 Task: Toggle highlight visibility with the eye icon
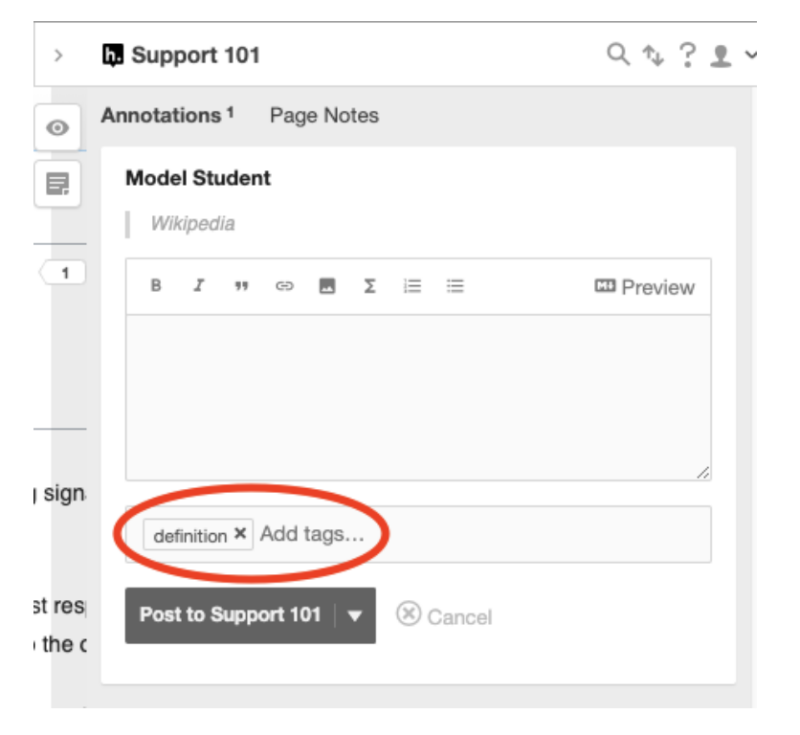(59, 129)
